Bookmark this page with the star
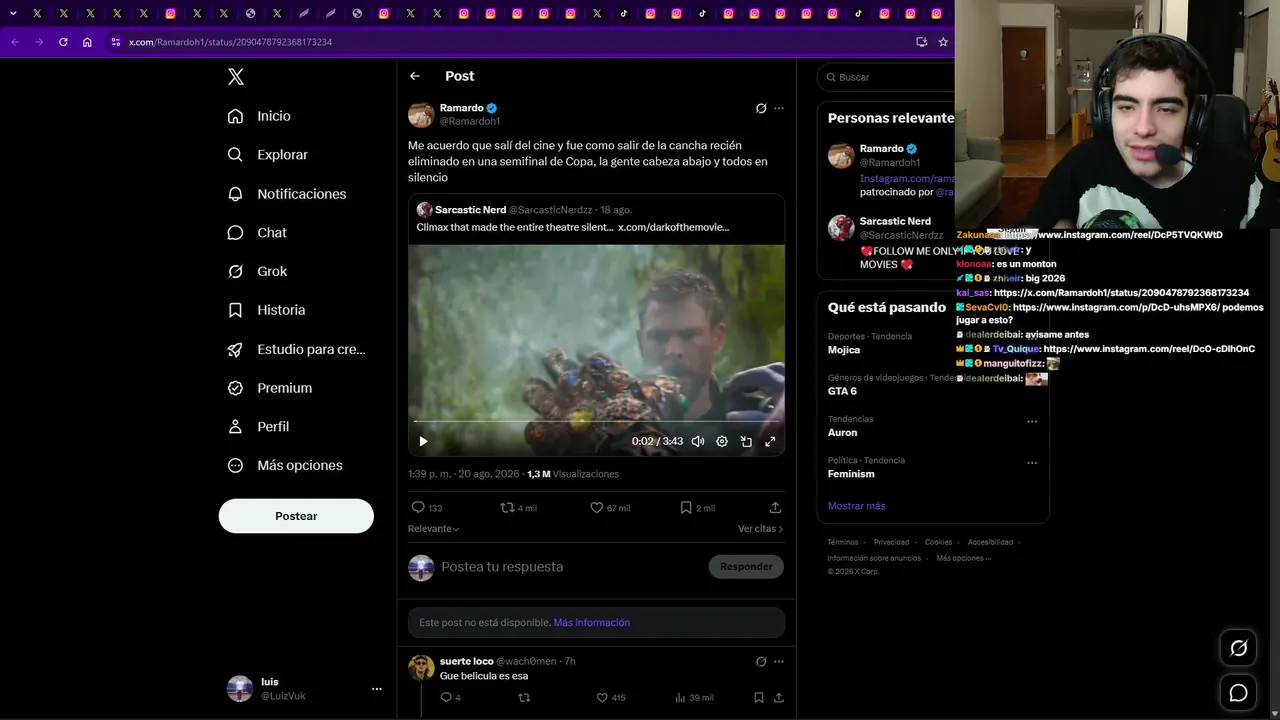Image resolution: width=1280 pixels, height=720 pixels. click(x=943, y=42)
